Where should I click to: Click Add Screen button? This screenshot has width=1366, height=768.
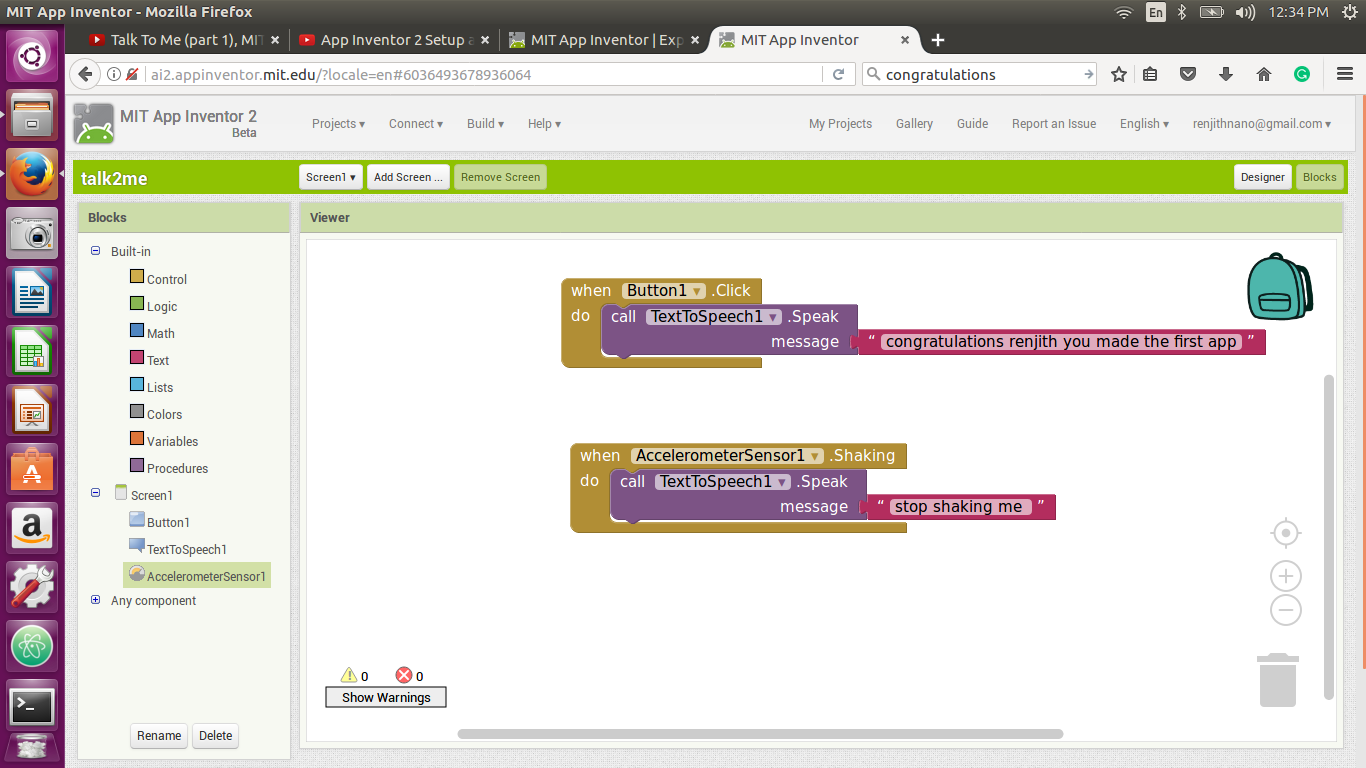click(x=408, y=177)
